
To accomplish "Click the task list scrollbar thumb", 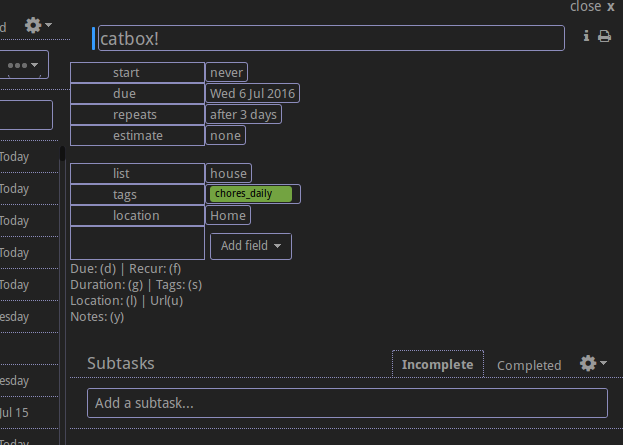I will [62, 153].
